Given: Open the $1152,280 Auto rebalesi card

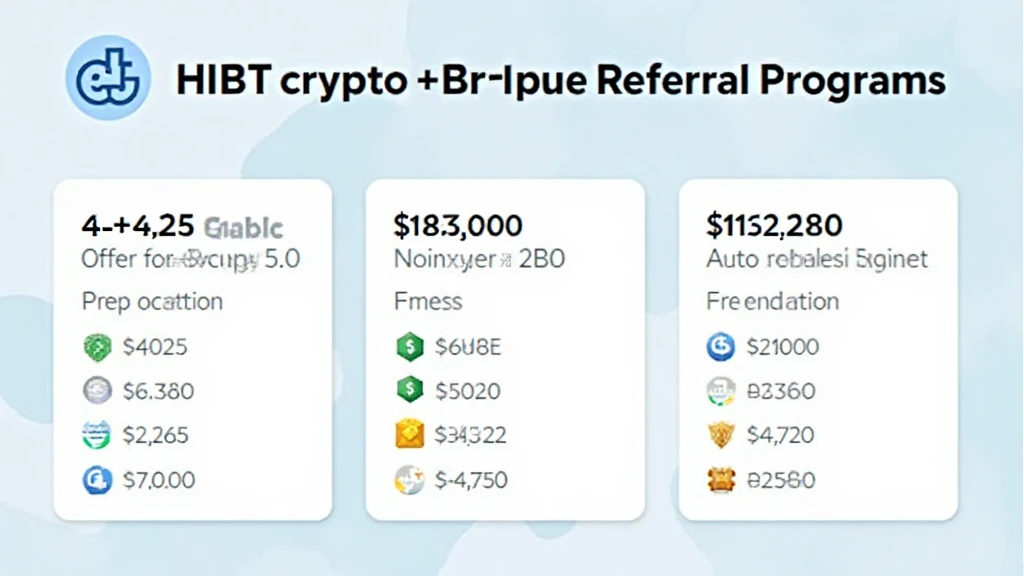Looking at the screenshot, I should pyautogui.click(x=818, y=350).
